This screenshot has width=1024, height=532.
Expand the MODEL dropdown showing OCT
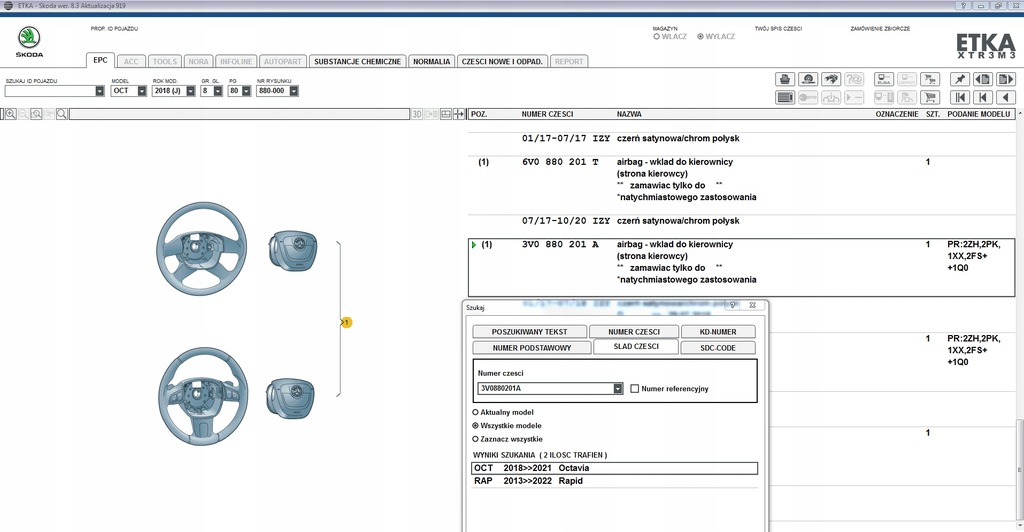click(x=142, y=91)
